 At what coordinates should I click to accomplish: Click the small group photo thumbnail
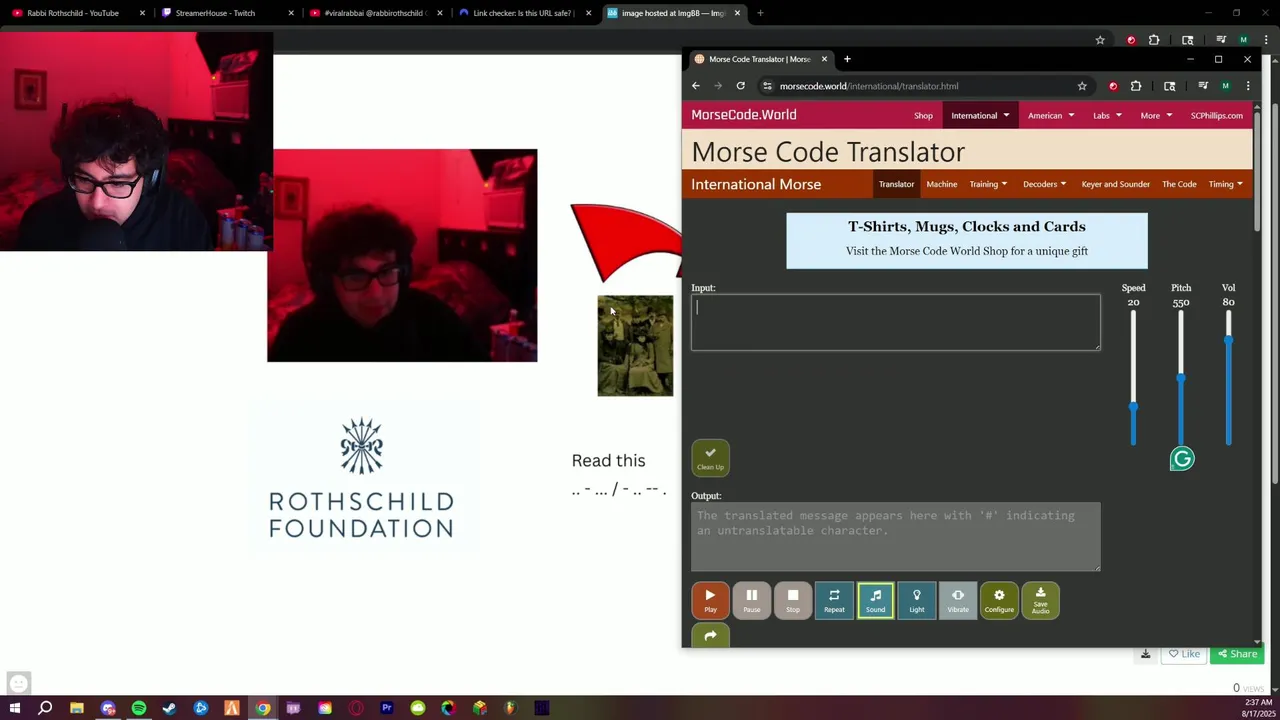pyautogui.click(x=635, y=346)
